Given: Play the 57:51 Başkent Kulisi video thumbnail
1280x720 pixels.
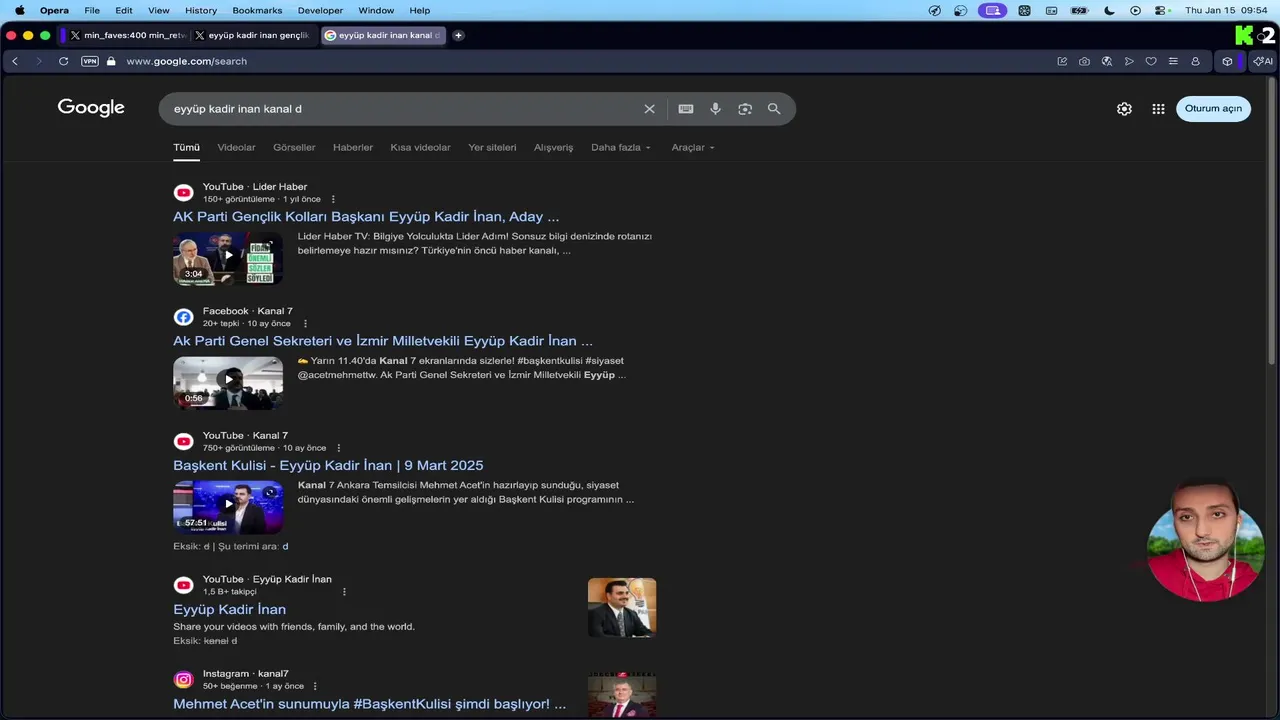Looking at the screenshot, I should (x=228, y=507).
